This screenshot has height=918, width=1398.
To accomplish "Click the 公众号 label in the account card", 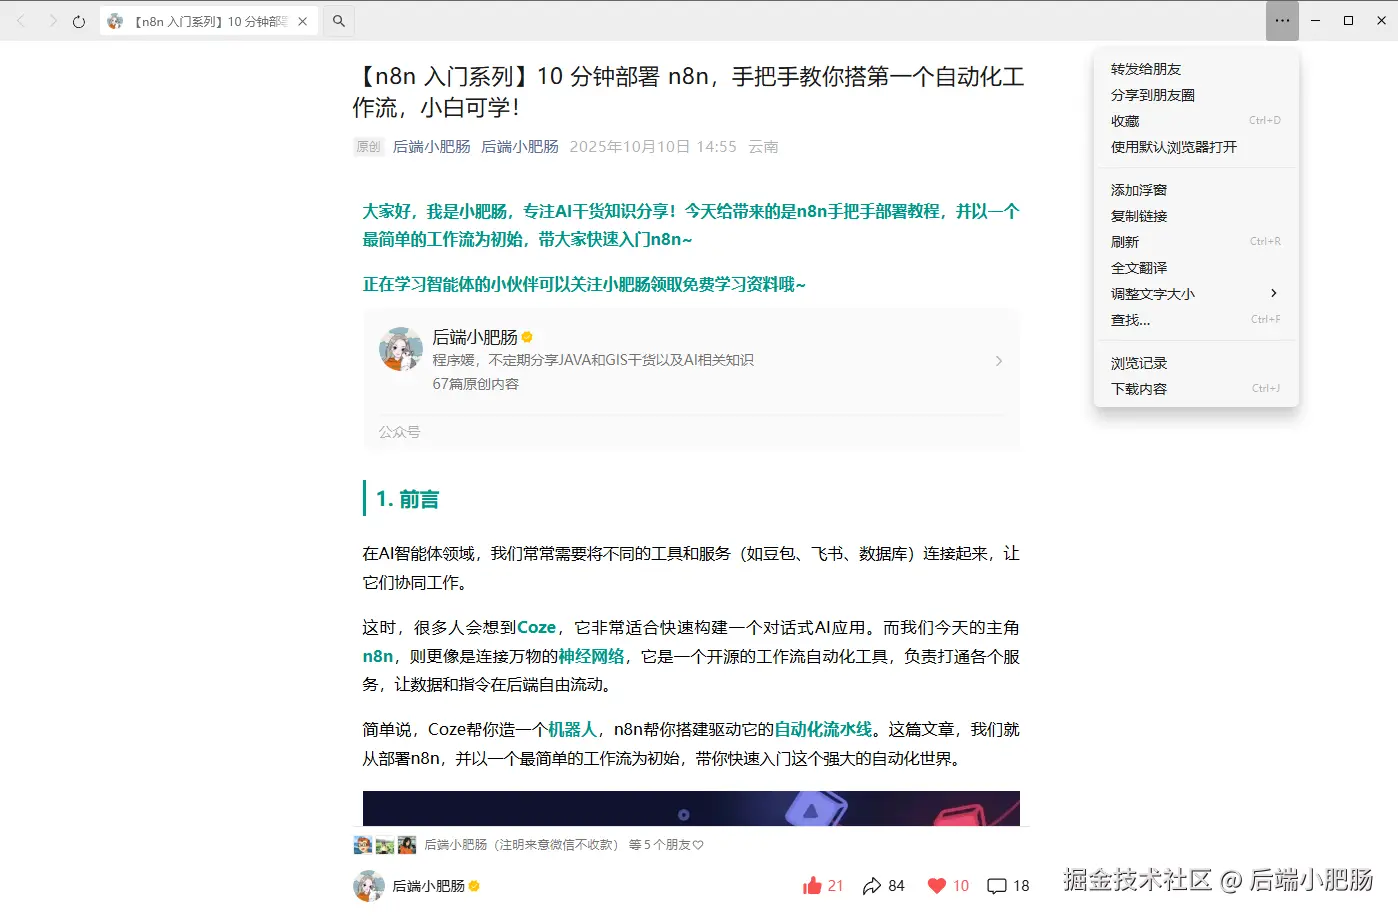I will tap(399, 432).
